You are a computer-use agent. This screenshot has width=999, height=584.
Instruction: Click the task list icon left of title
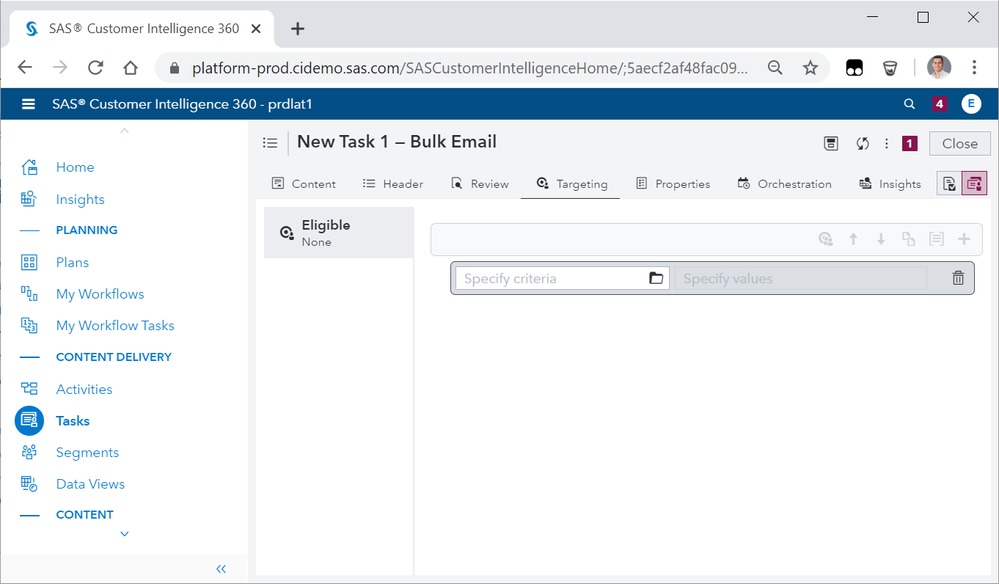(x=270, y=143)
